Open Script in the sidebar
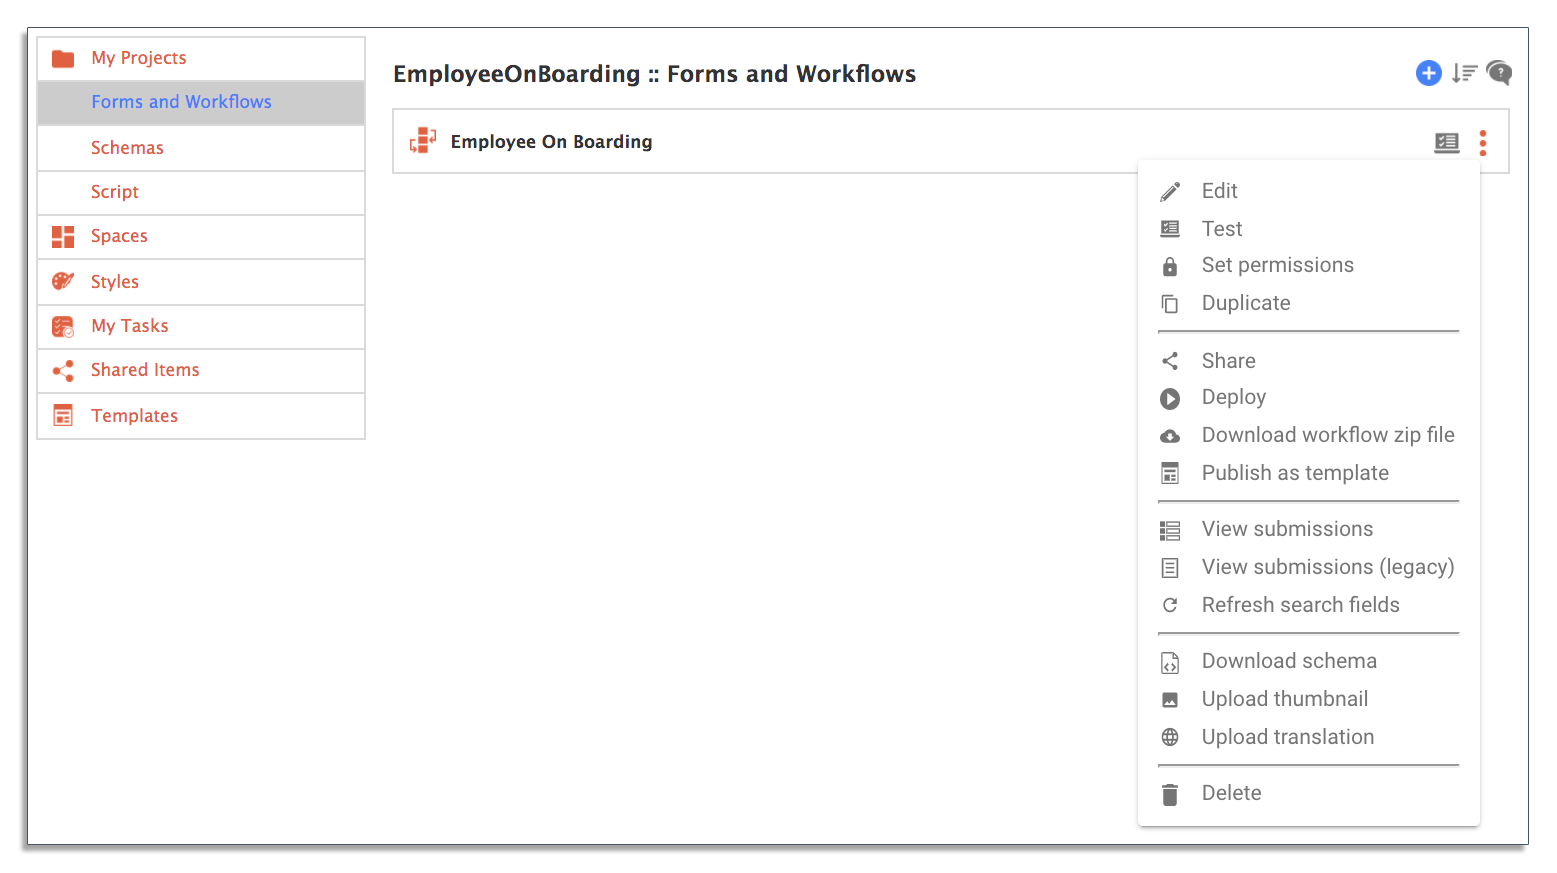Screen dimensions: 1557x873 coord(201,192)
